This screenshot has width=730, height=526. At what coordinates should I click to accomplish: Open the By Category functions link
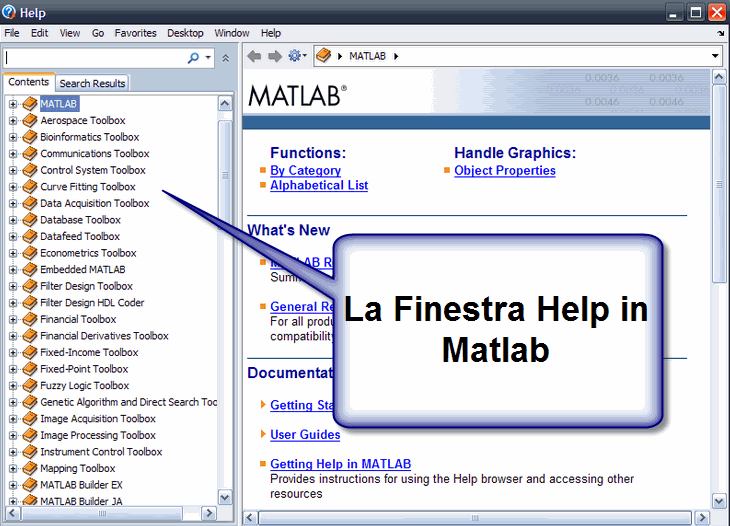[305, 170]
